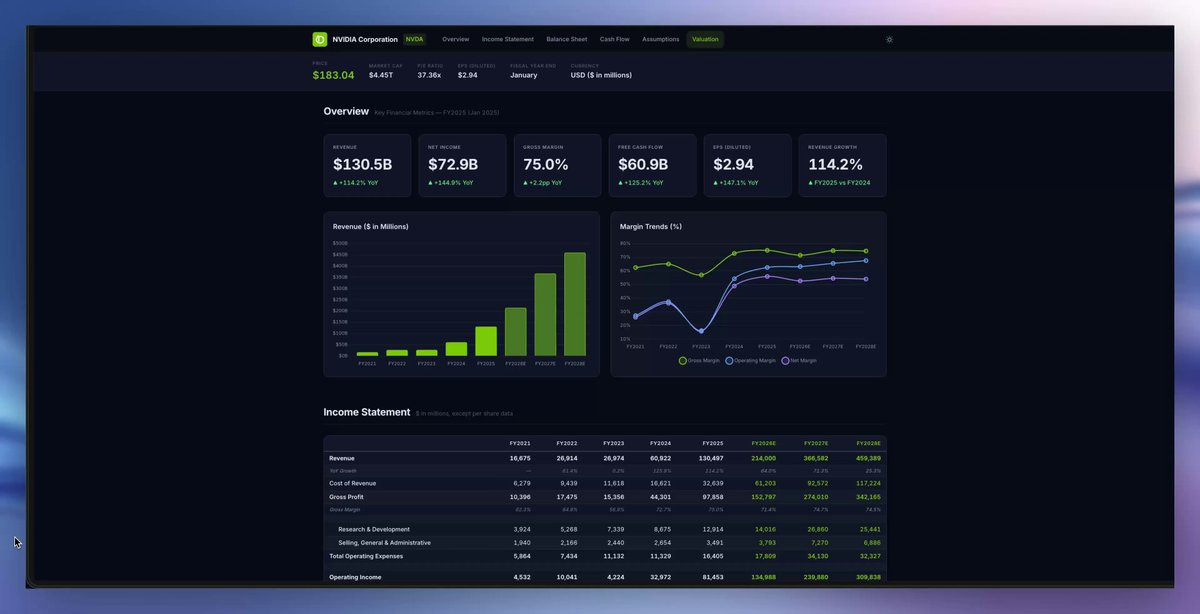The height and width of the screenshot is (614, 1200).
Task: Click the USD ($ in millions) currency value
Action: click(x=601, y=75)
